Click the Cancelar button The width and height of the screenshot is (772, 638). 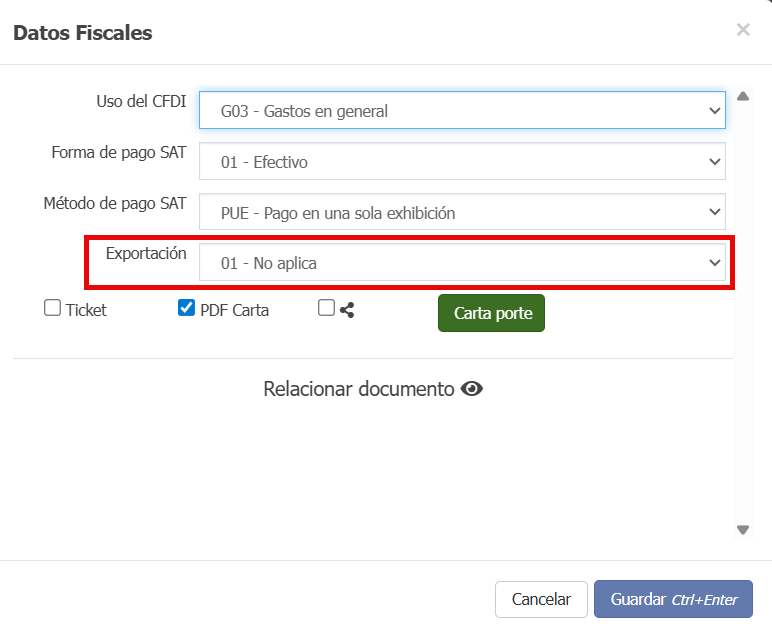coord(541,599)
